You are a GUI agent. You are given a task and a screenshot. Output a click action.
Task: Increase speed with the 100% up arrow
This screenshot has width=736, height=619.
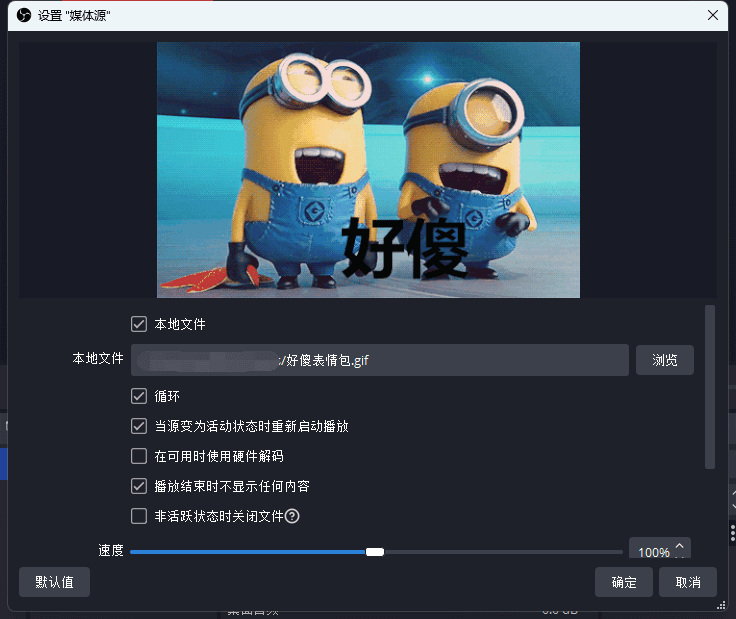[x=679, y=546]
